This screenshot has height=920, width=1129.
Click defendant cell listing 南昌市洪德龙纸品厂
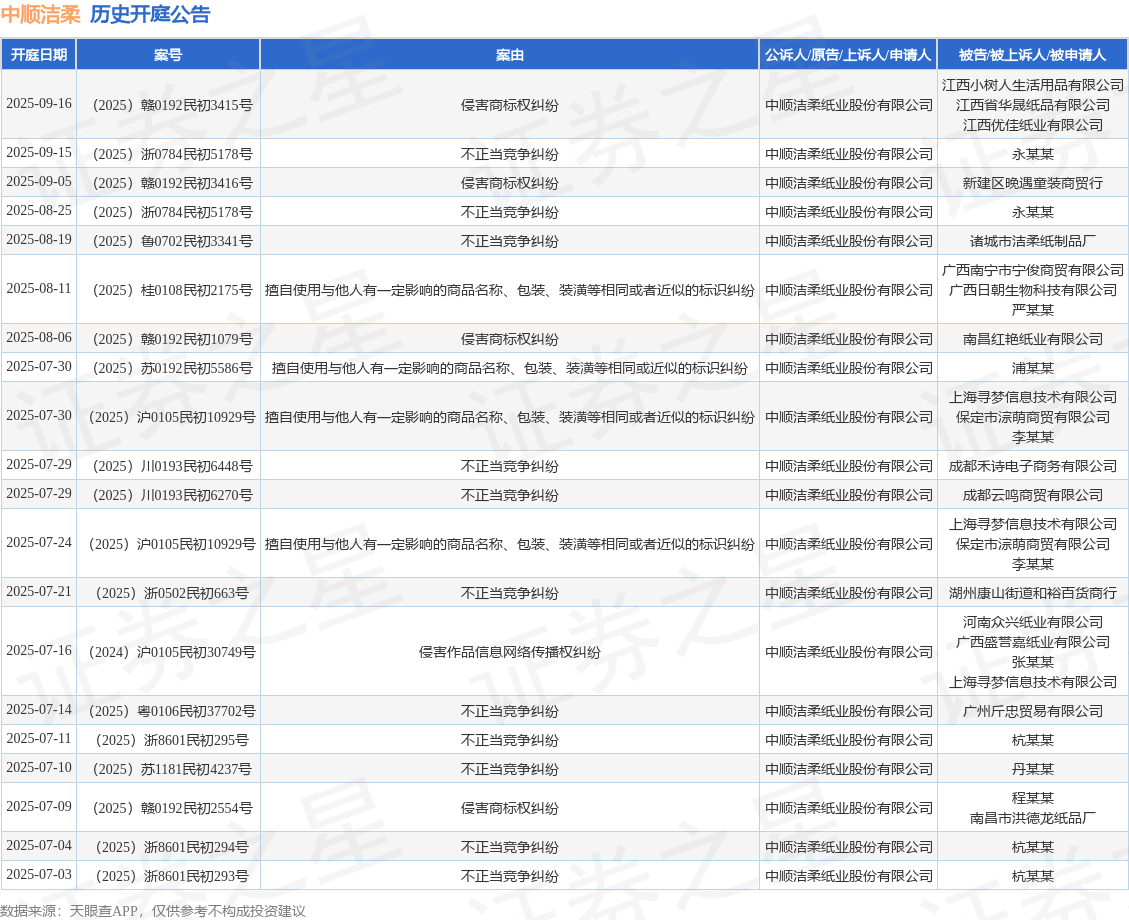(x=1033, y=808)
